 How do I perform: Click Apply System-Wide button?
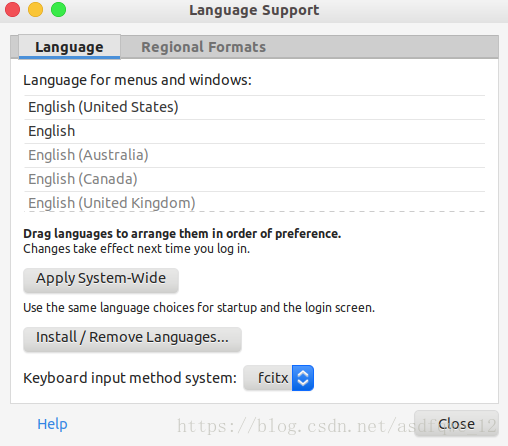click(101, 280)
